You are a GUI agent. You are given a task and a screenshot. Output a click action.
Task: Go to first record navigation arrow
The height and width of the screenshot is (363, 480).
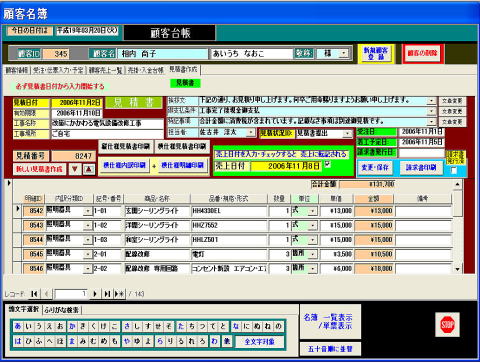[x=34, y=294]
